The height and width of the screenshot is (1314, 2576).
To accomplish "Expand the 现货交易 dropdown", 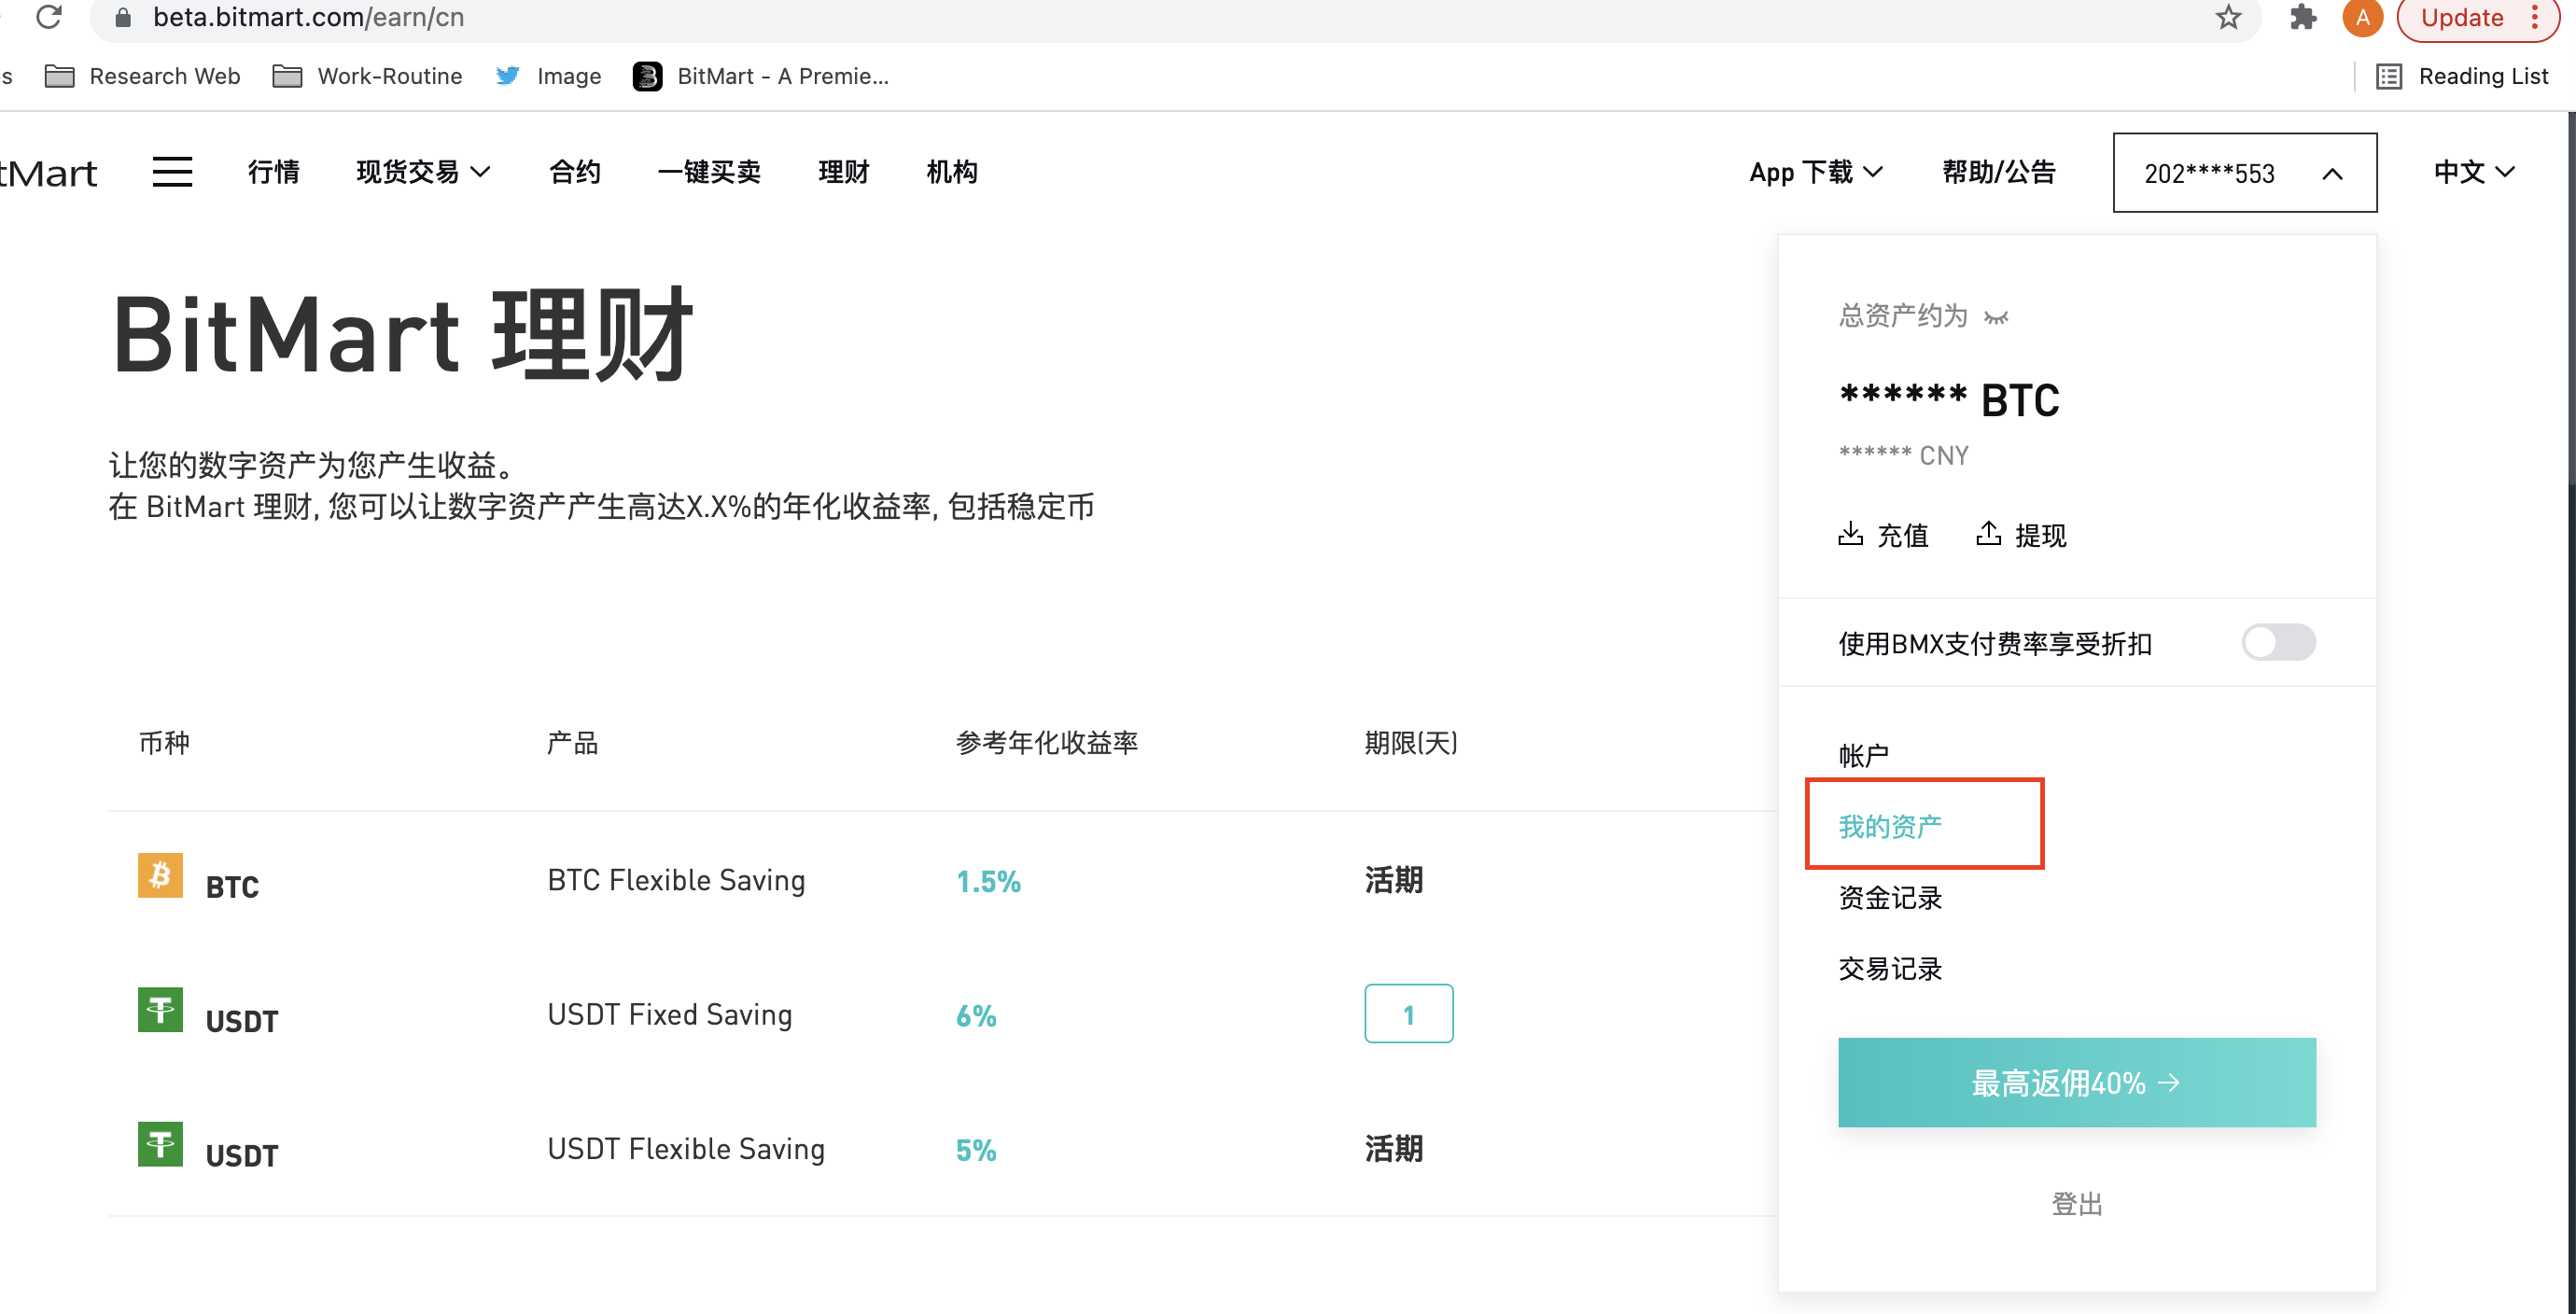I will click(x=424, y=172).
